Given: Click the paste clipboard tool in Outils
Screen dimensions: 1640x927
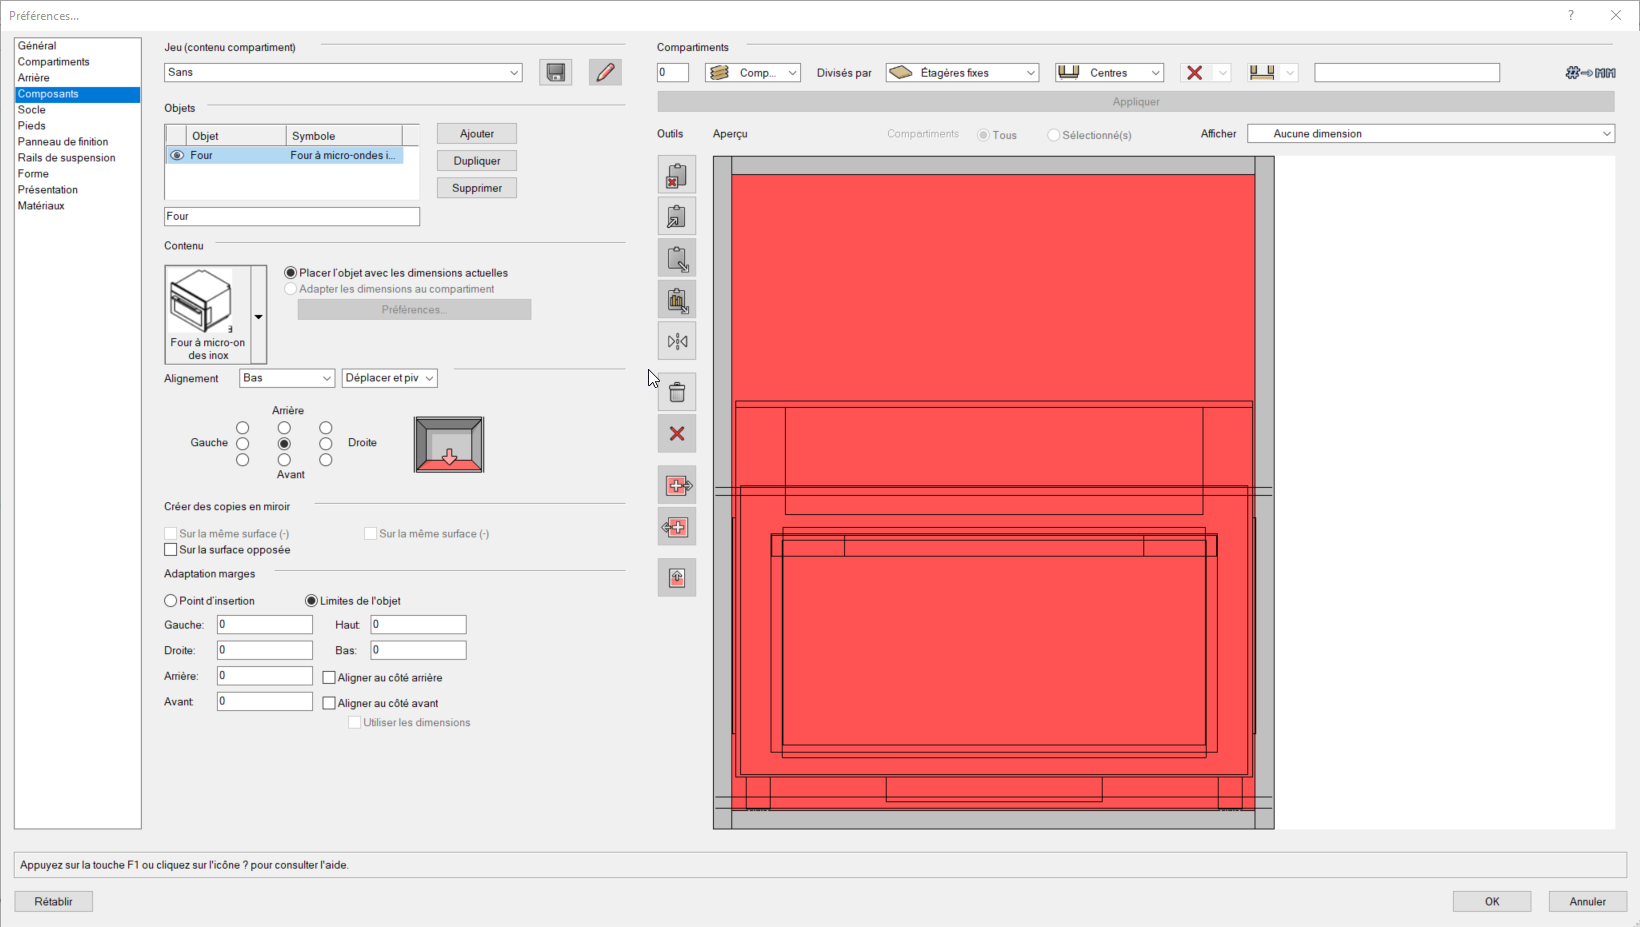Looking at the screenshot, I should point(677,258).
